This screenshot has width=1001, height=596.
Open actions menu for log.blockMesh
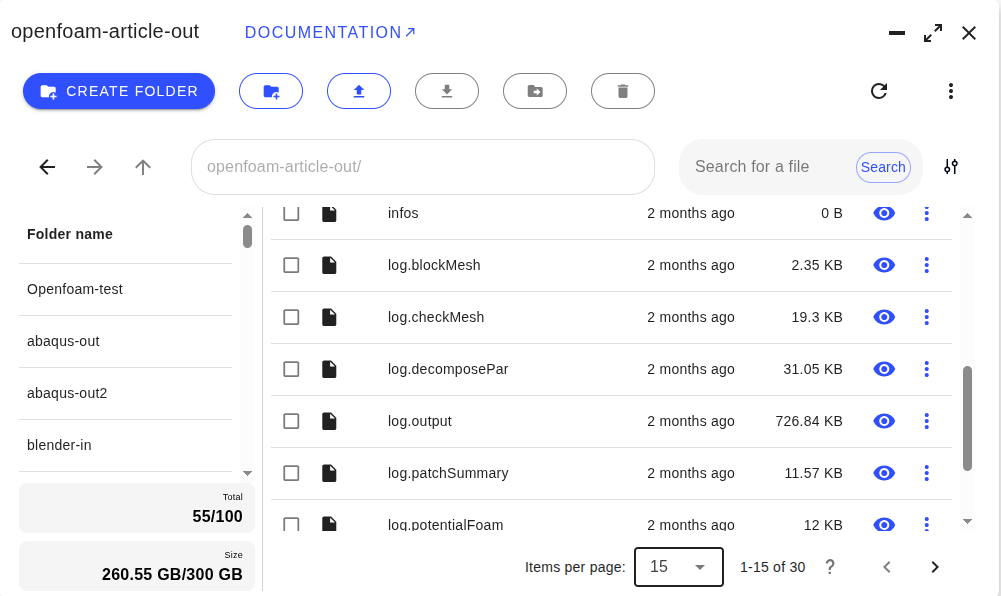(x=926, y=265)
